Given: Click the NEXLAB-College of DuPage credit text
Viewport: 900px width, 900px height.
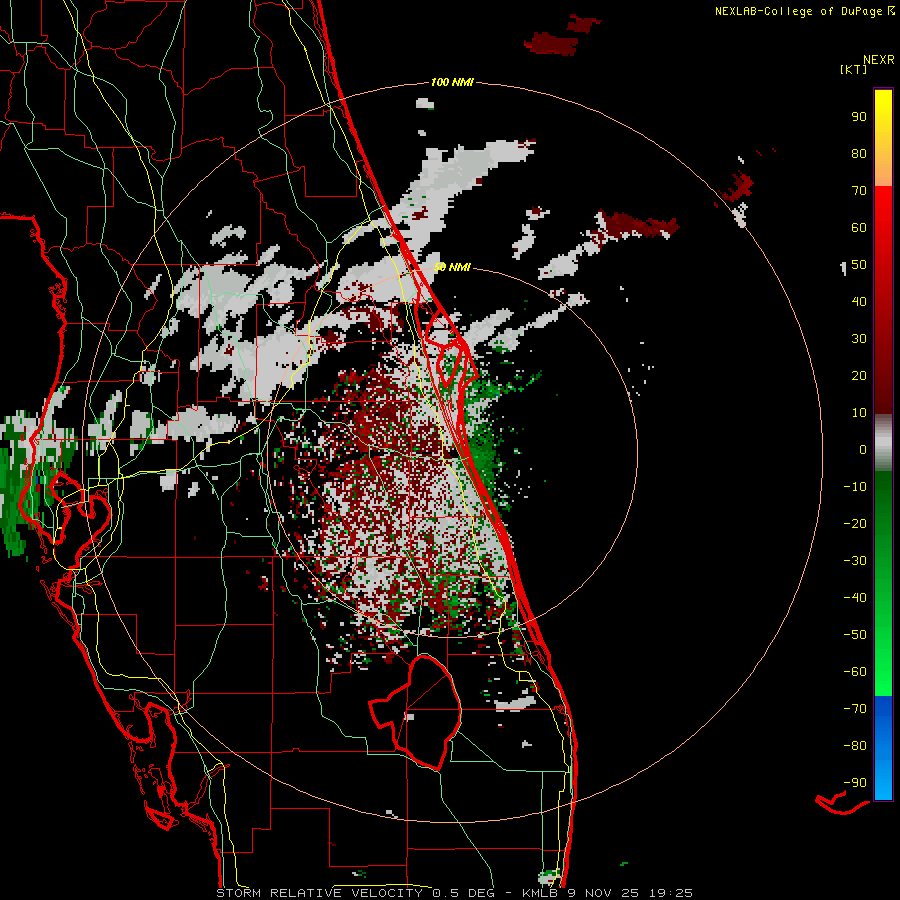Looking at the screenshot, I should [x=799, y=11].
